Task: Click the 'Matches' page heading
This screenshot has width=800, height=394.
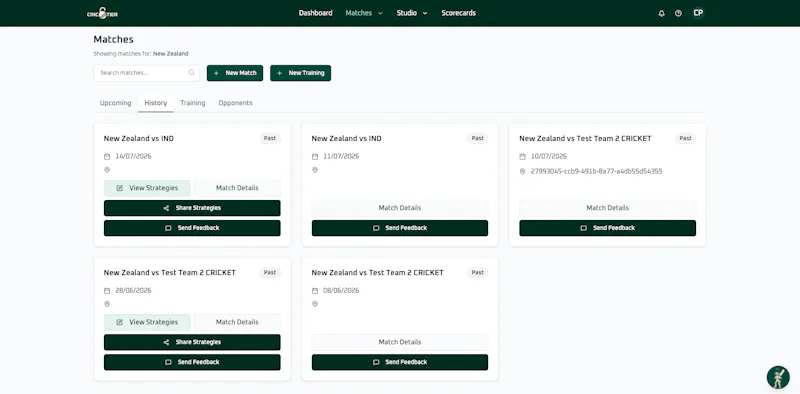Action: [113, 40]
